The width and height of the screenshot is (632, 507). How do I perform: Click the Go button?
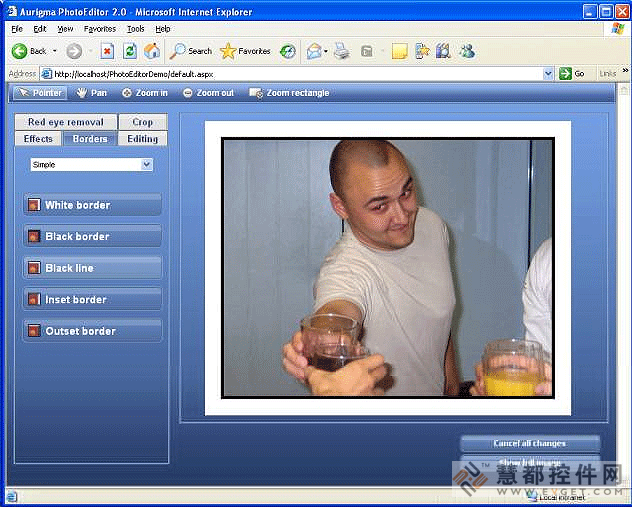(572, 74)
